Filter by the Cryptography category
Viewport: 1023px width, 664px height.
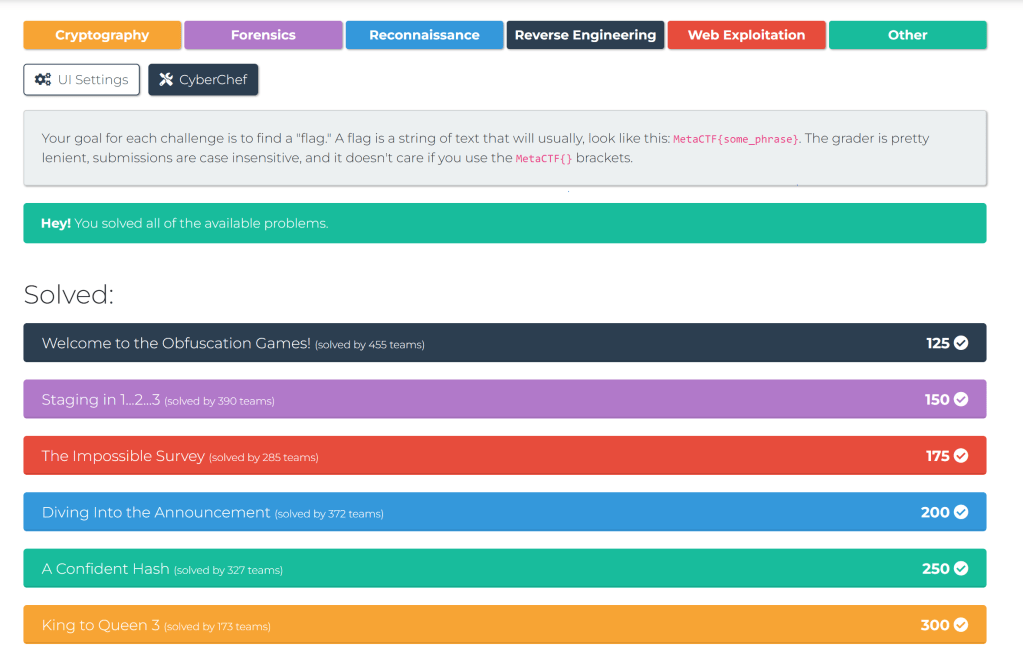pos(102,35)
